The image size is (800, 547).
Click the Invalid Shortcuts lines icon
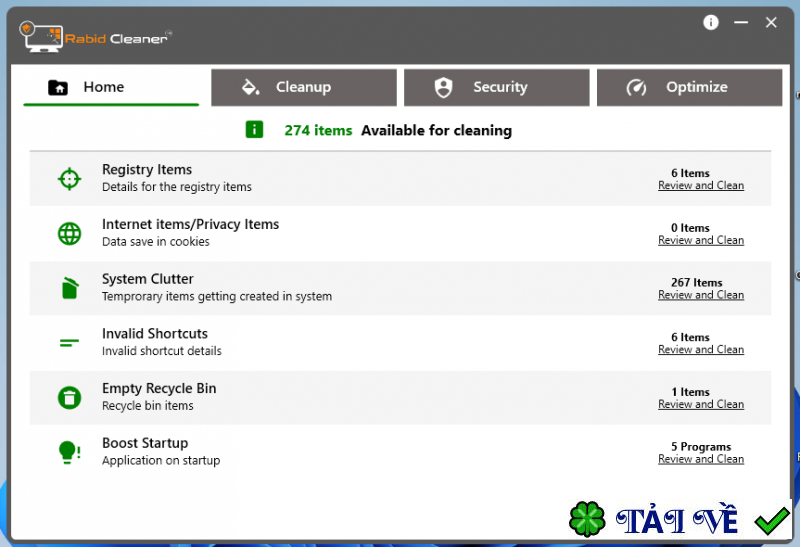point(69,343)
